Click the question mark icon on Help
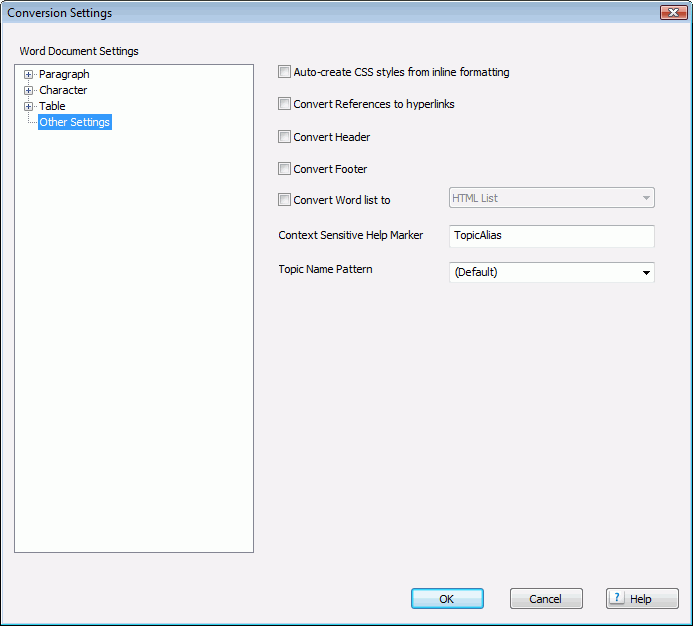Viewport: 693px width, 626px height. (618, 599)
